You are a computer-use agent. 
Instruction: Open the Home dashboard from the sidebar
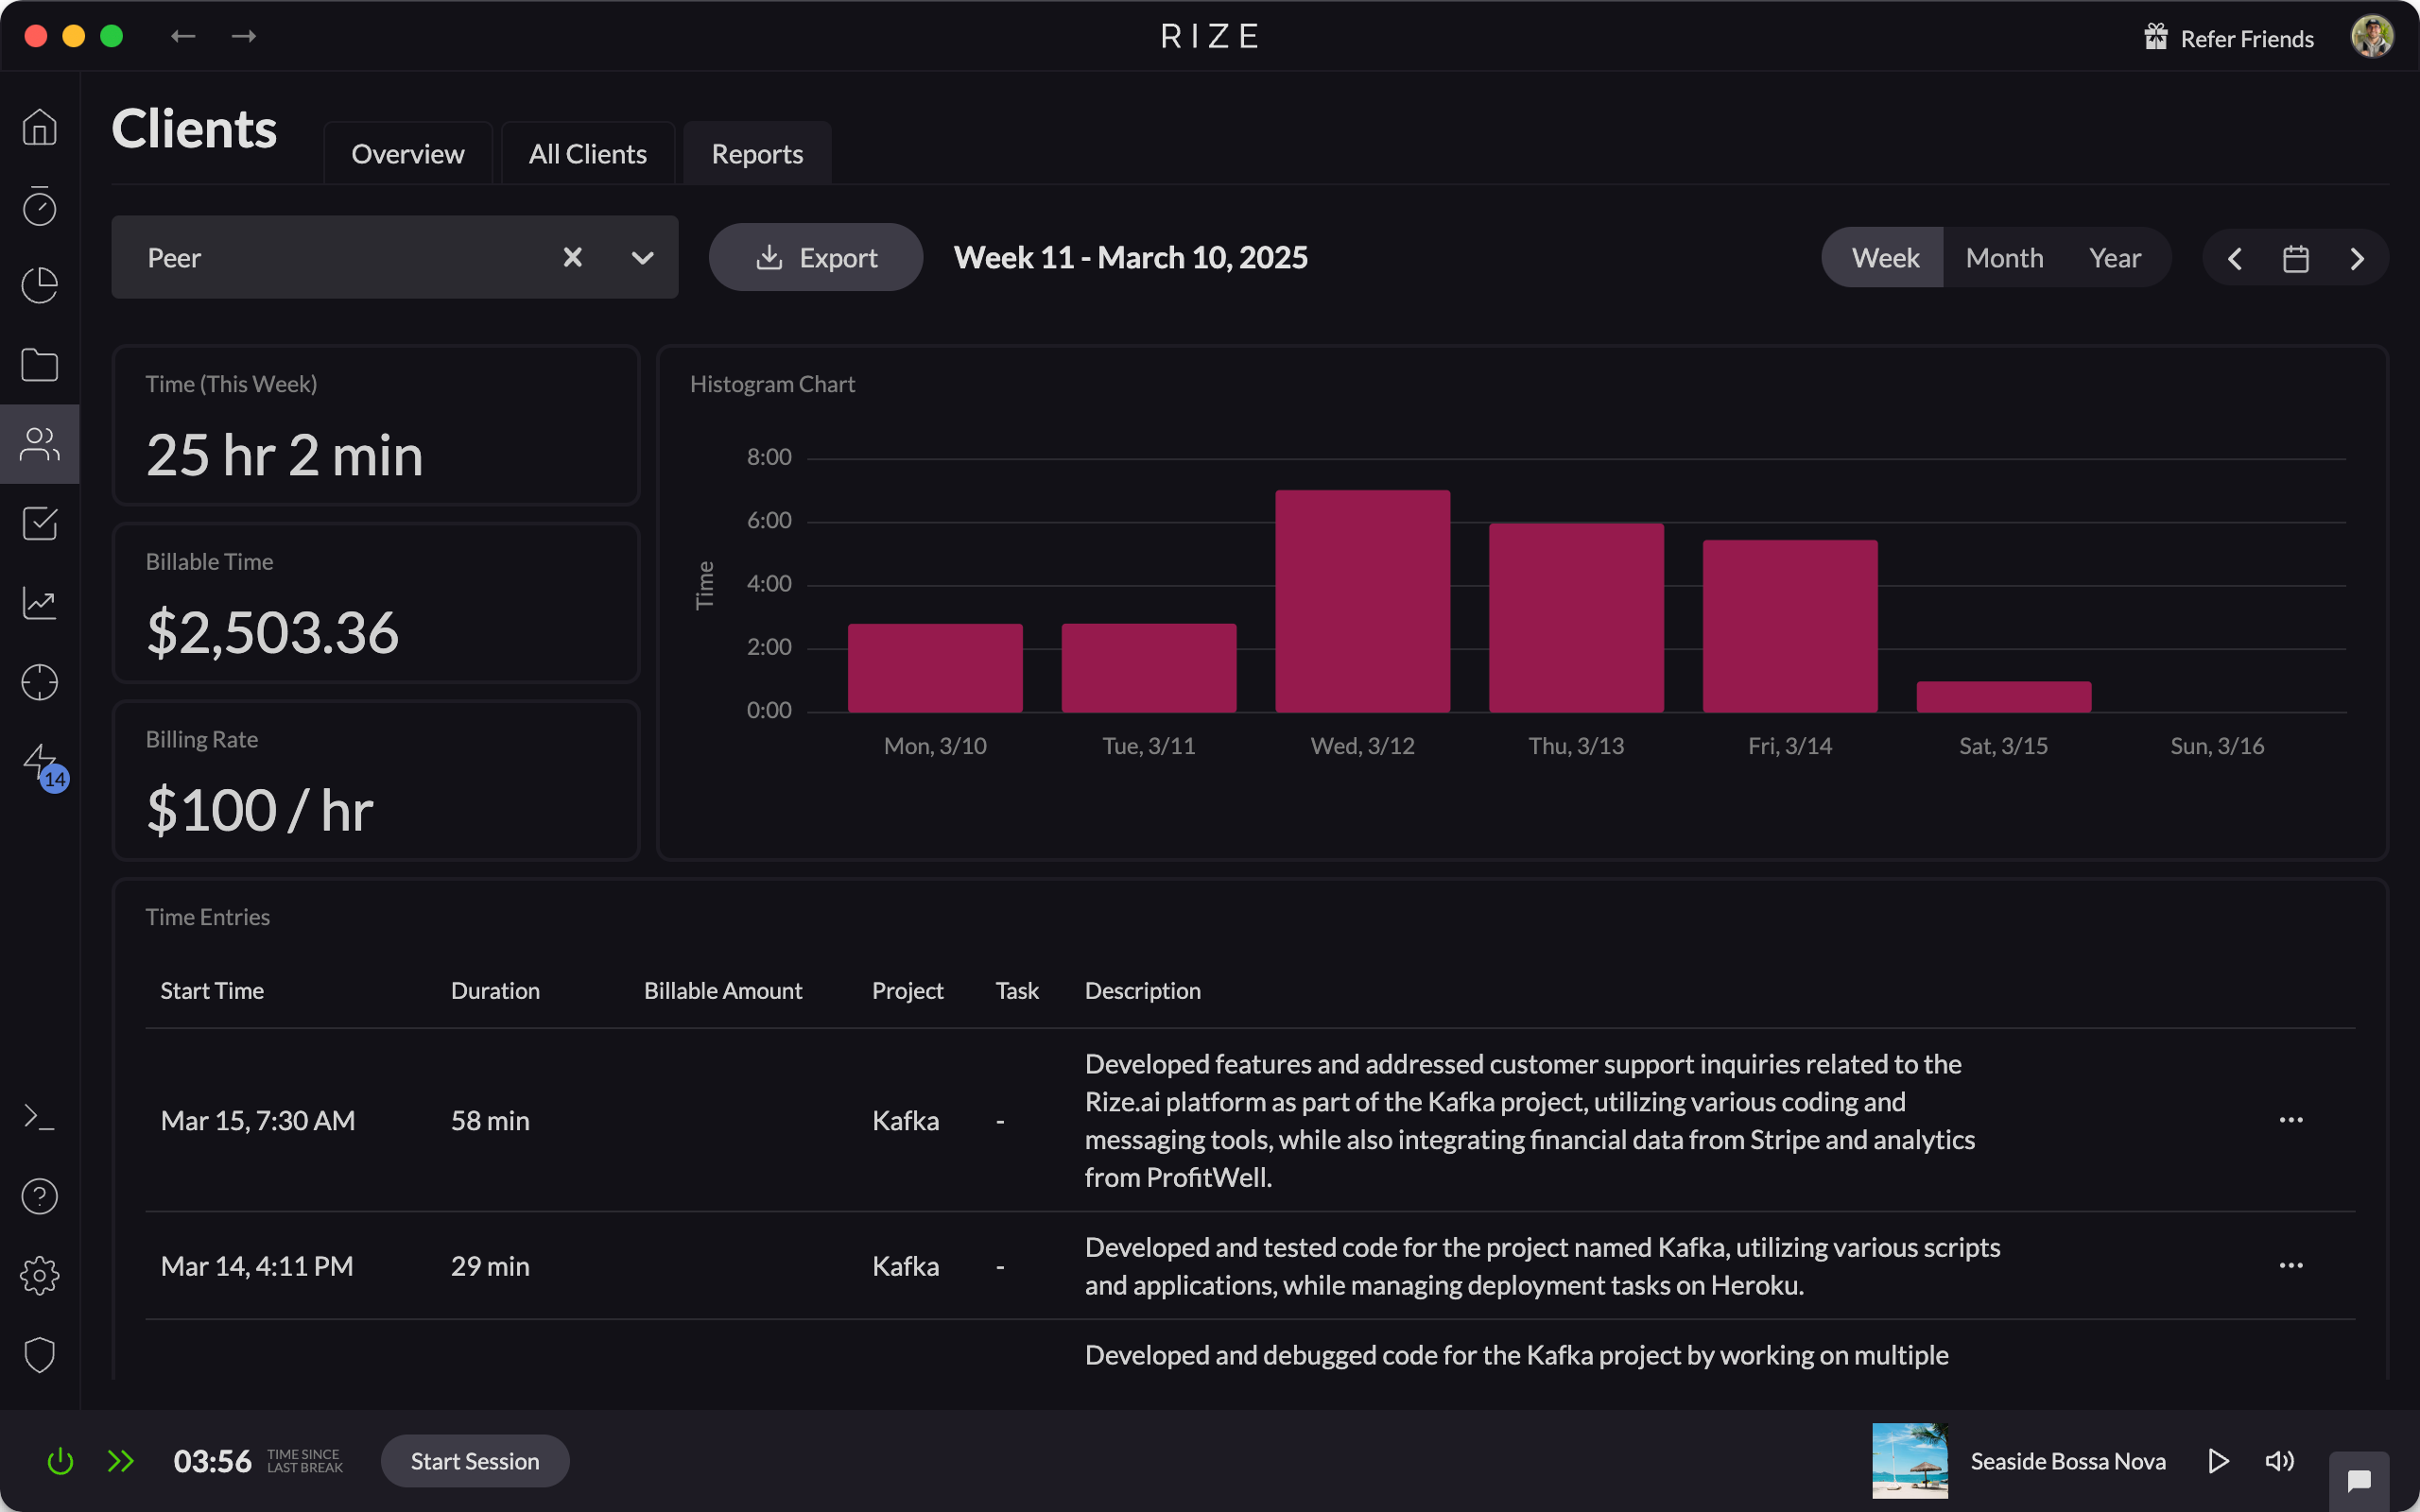click(x=39, y=127)
